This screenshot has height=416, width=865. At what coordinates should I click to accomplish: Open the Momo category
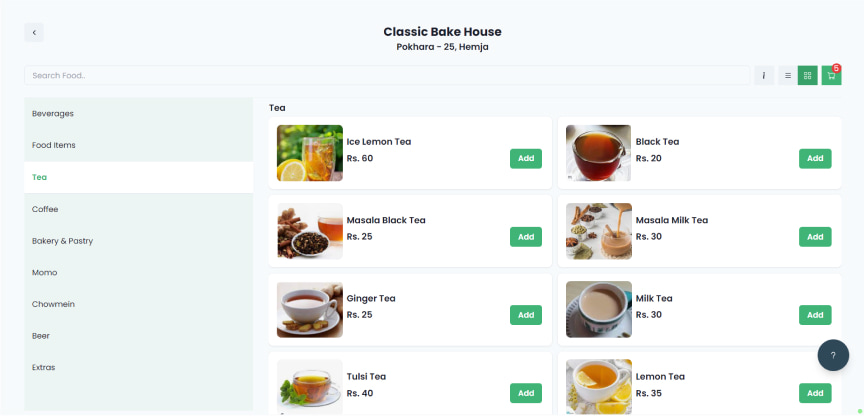coord(138,273)
